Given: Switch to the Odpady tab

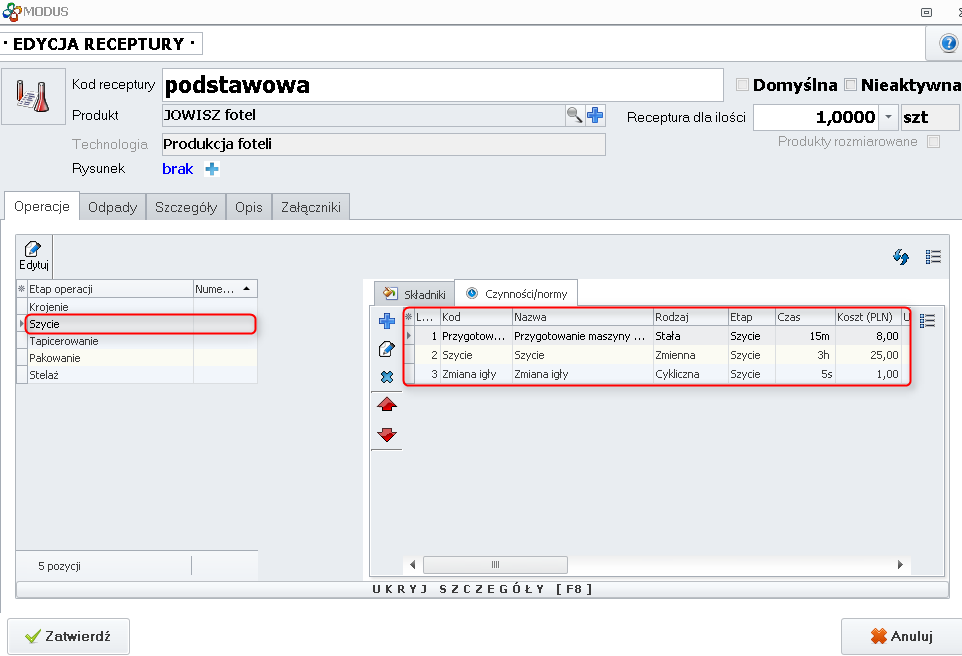Looking at the screenshot, I should [x=112, y=207].
